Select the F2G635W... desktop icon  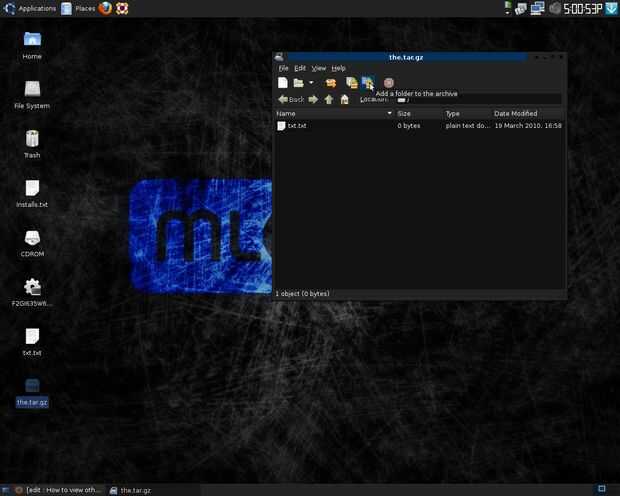(32, 293)
